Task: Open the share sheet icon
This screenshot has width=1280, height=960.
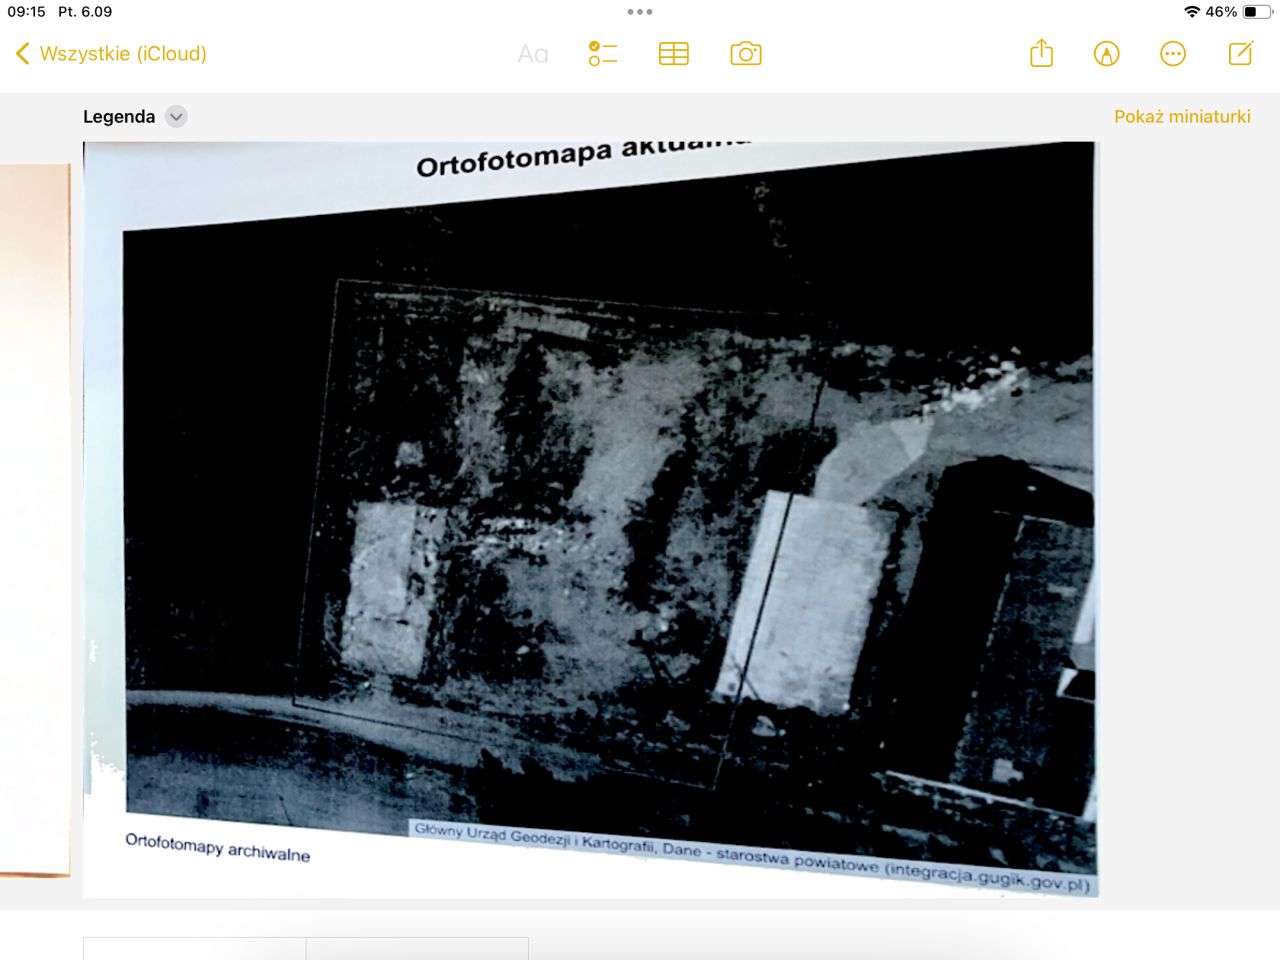Action: [1041, 54]
